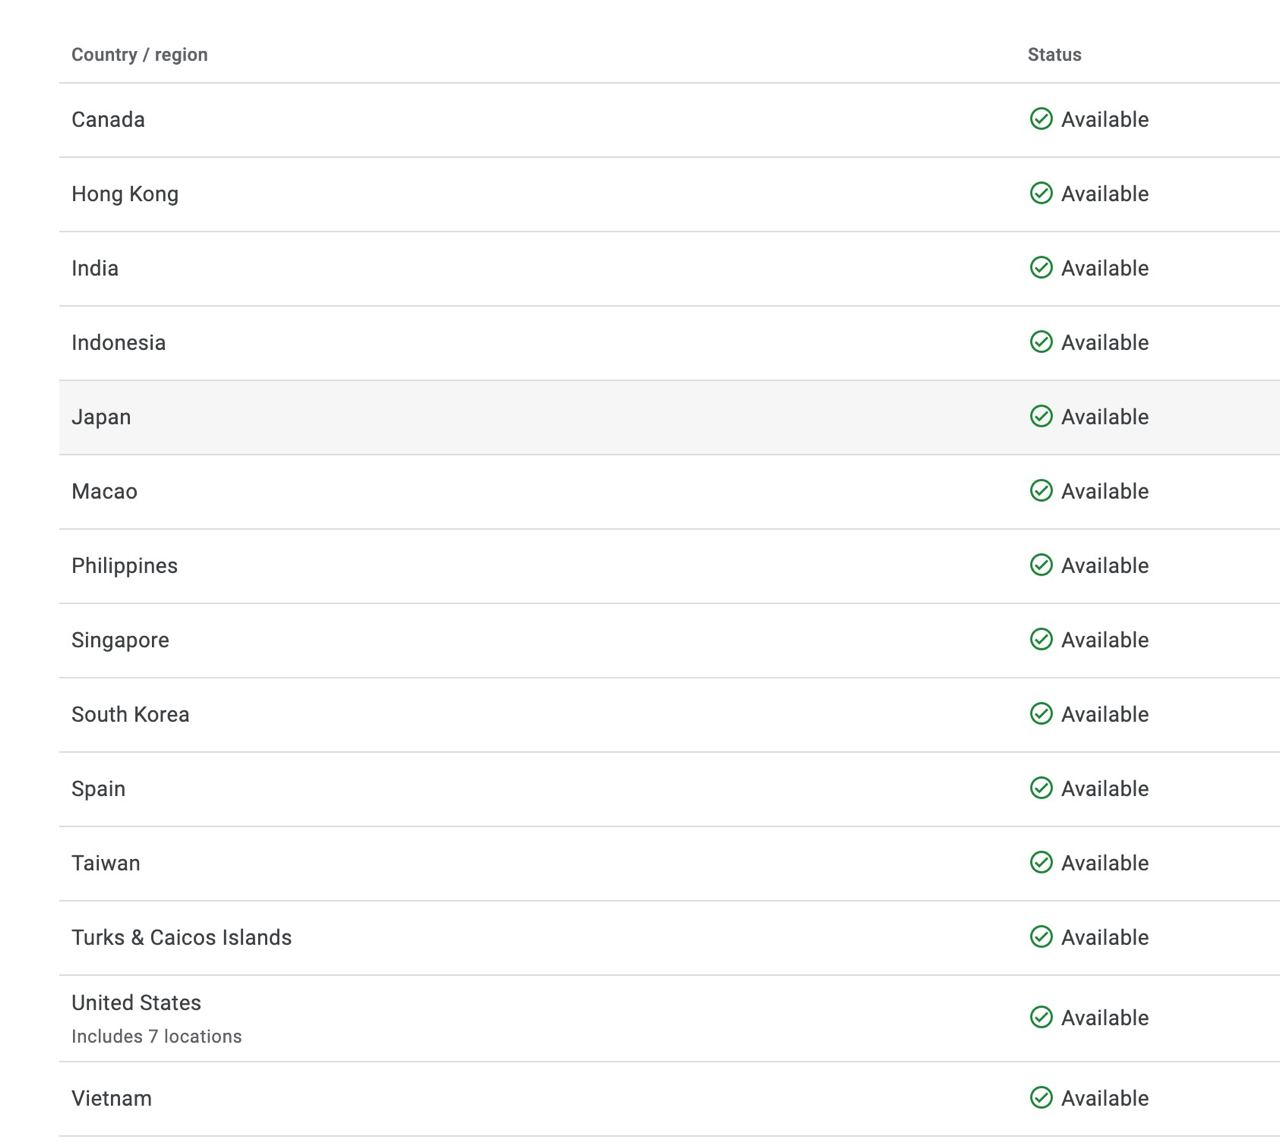Click the Available status text for Philippines
The image size is (1280, 1146).
tap(1104, 566)
